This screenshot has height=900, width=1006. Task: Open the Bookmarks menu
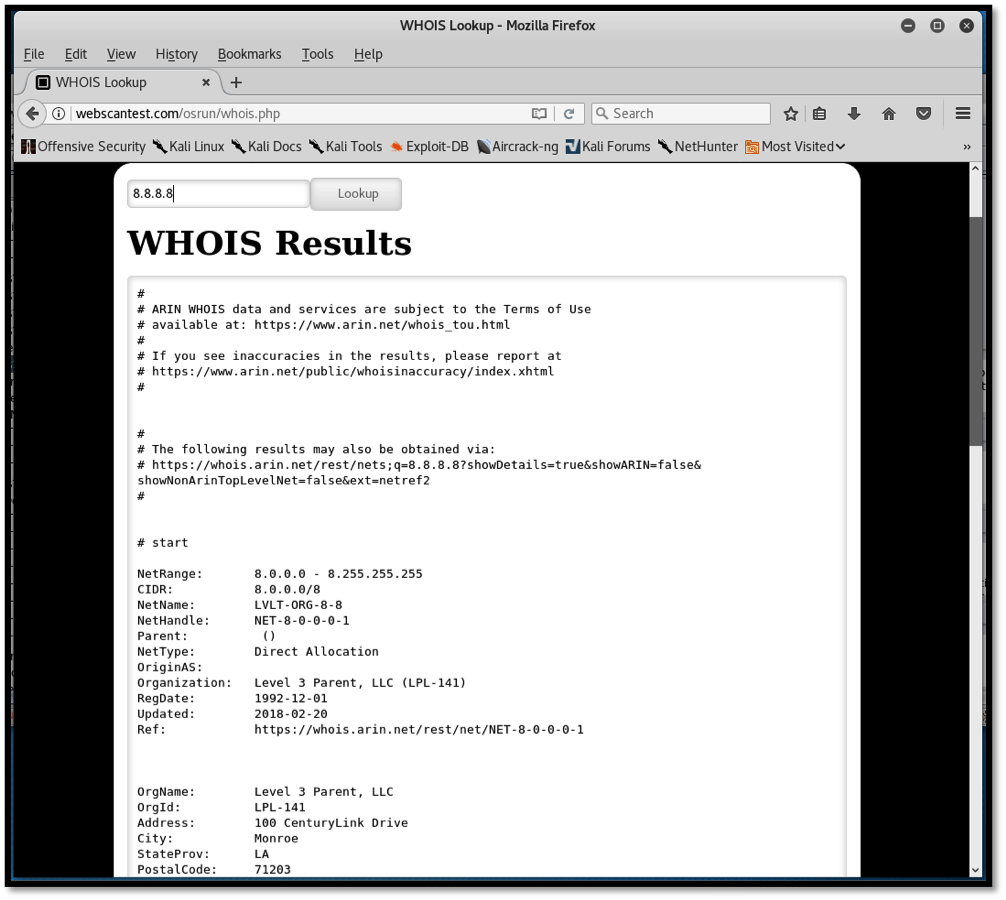click(249, 54)
